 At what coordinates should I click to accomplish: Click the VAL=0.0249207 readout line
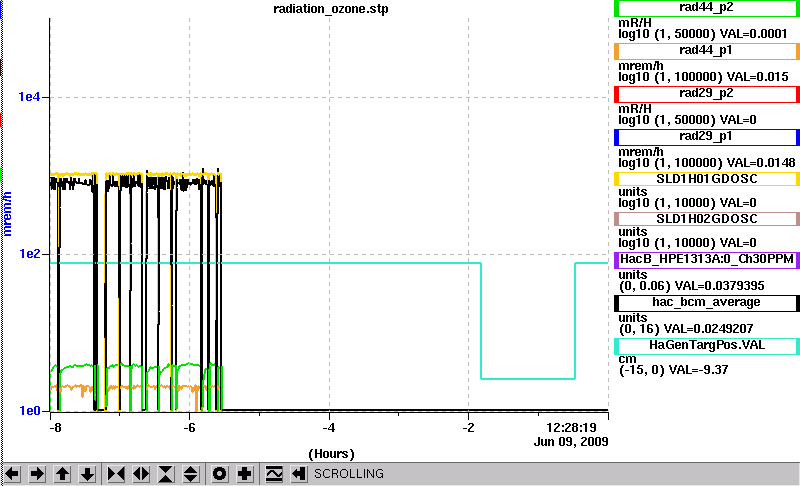click(686, 329)
